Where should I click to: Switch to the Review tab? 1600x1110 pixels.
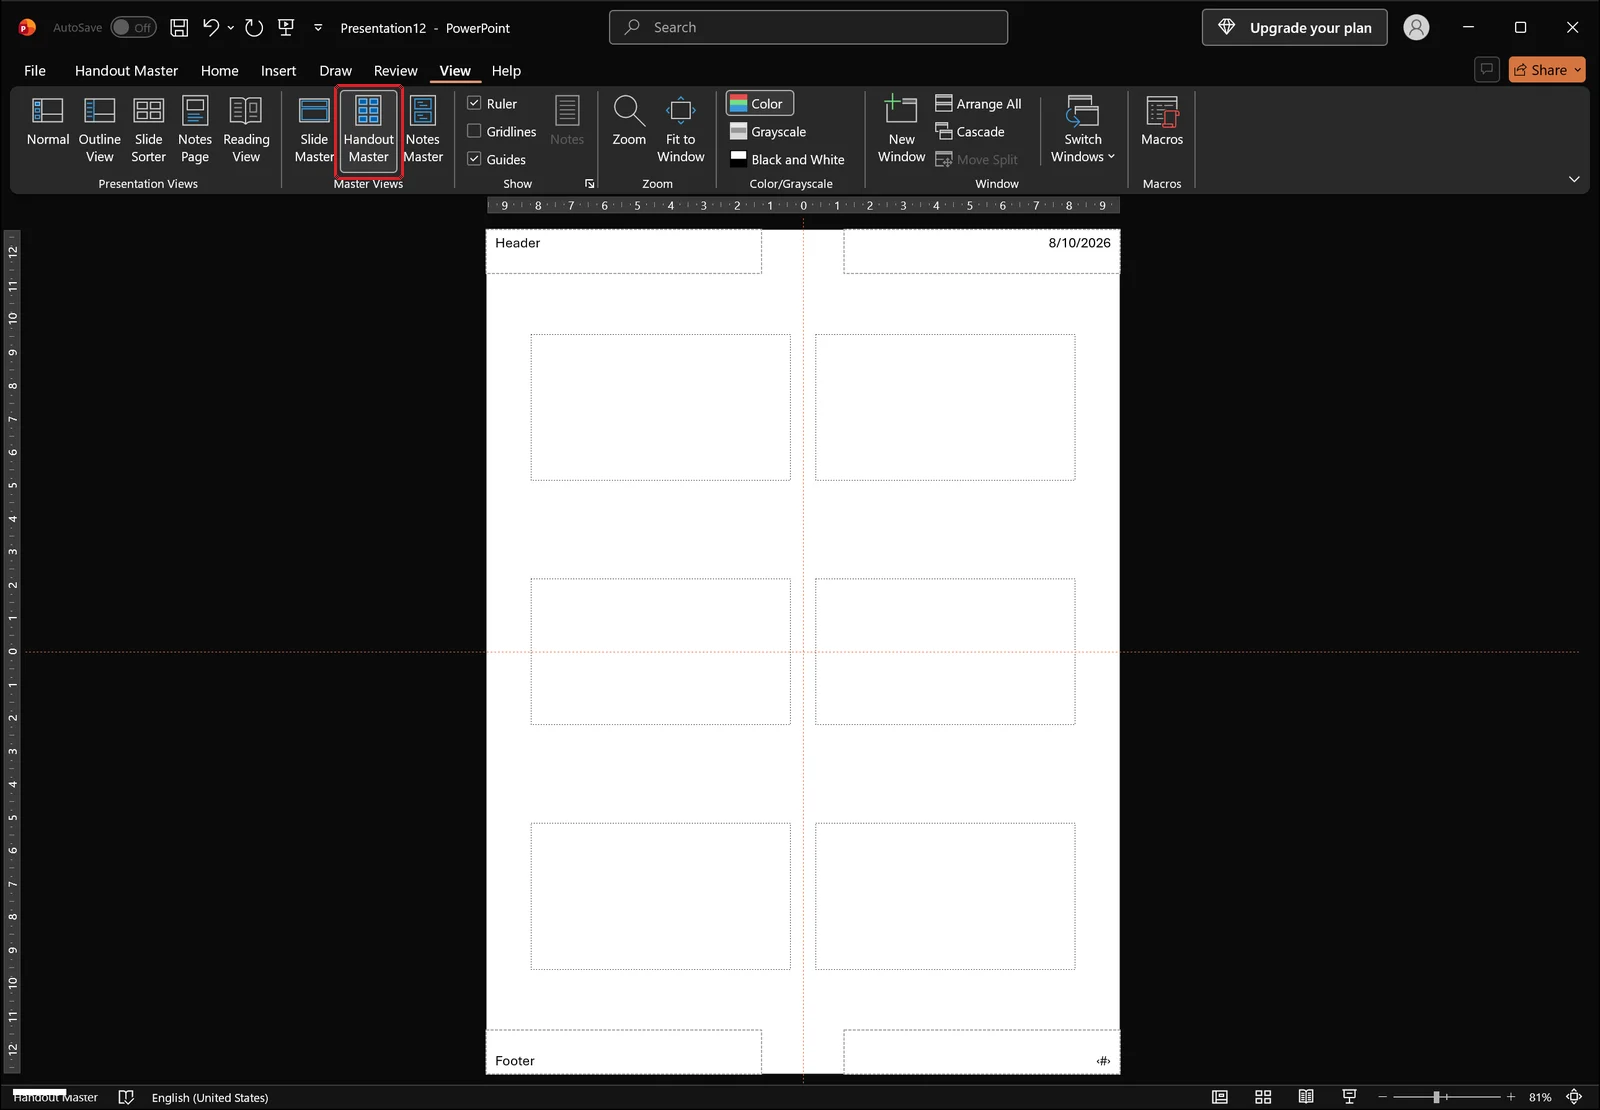pyautogui.click(x=395, y=70)
